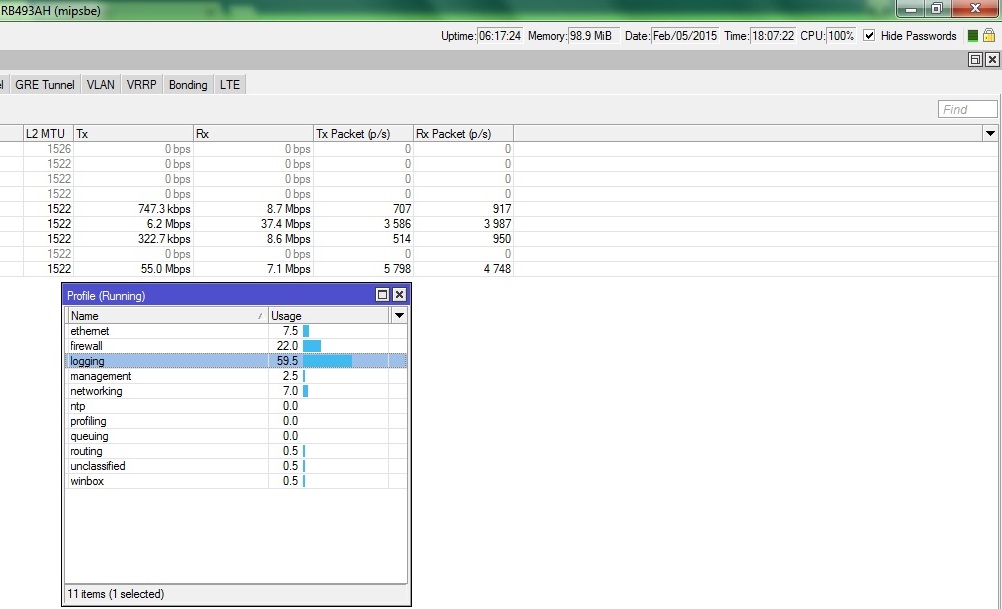Sort Profile list by Usage header
The height and width of the screenshot is (609, 1002).
click(x=328, y=316)
